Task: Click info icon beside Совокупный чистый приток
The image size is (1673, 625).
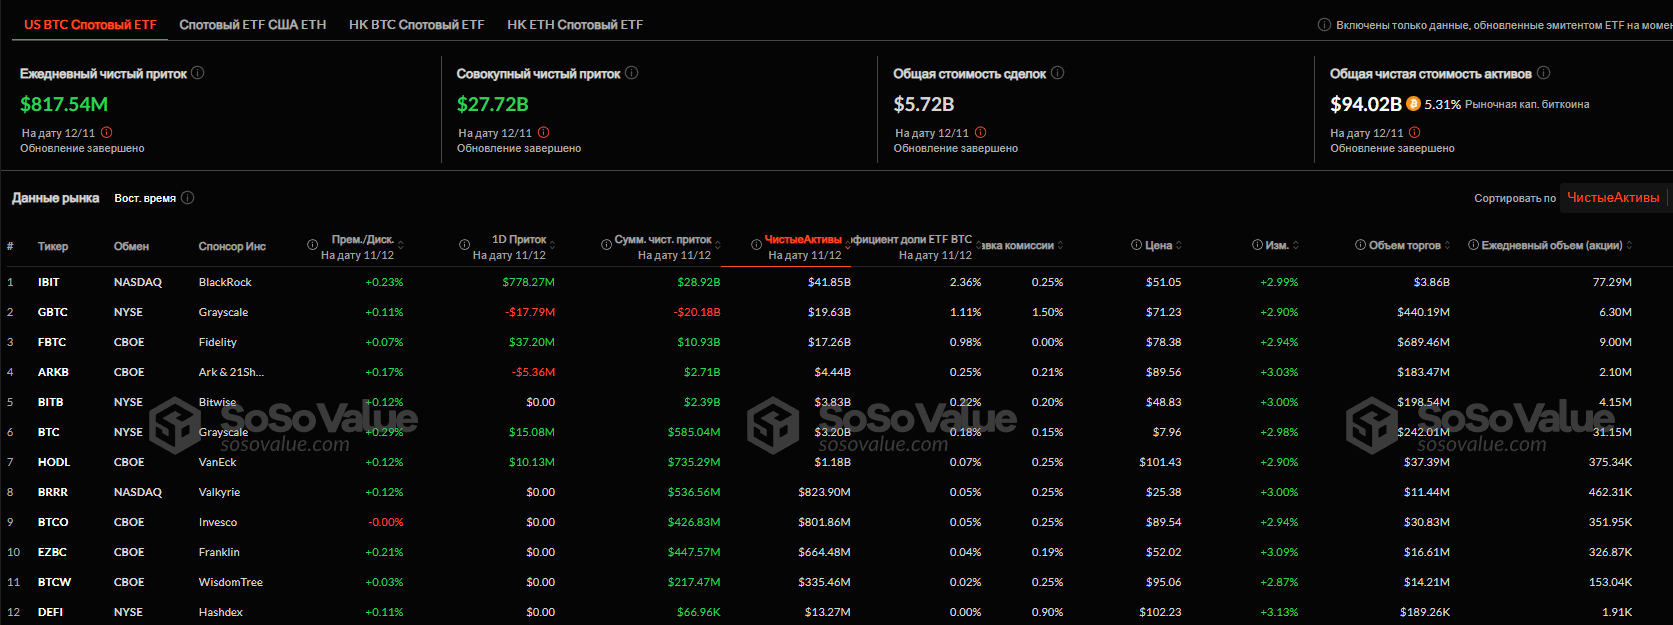Action: (x=631, y=73)
